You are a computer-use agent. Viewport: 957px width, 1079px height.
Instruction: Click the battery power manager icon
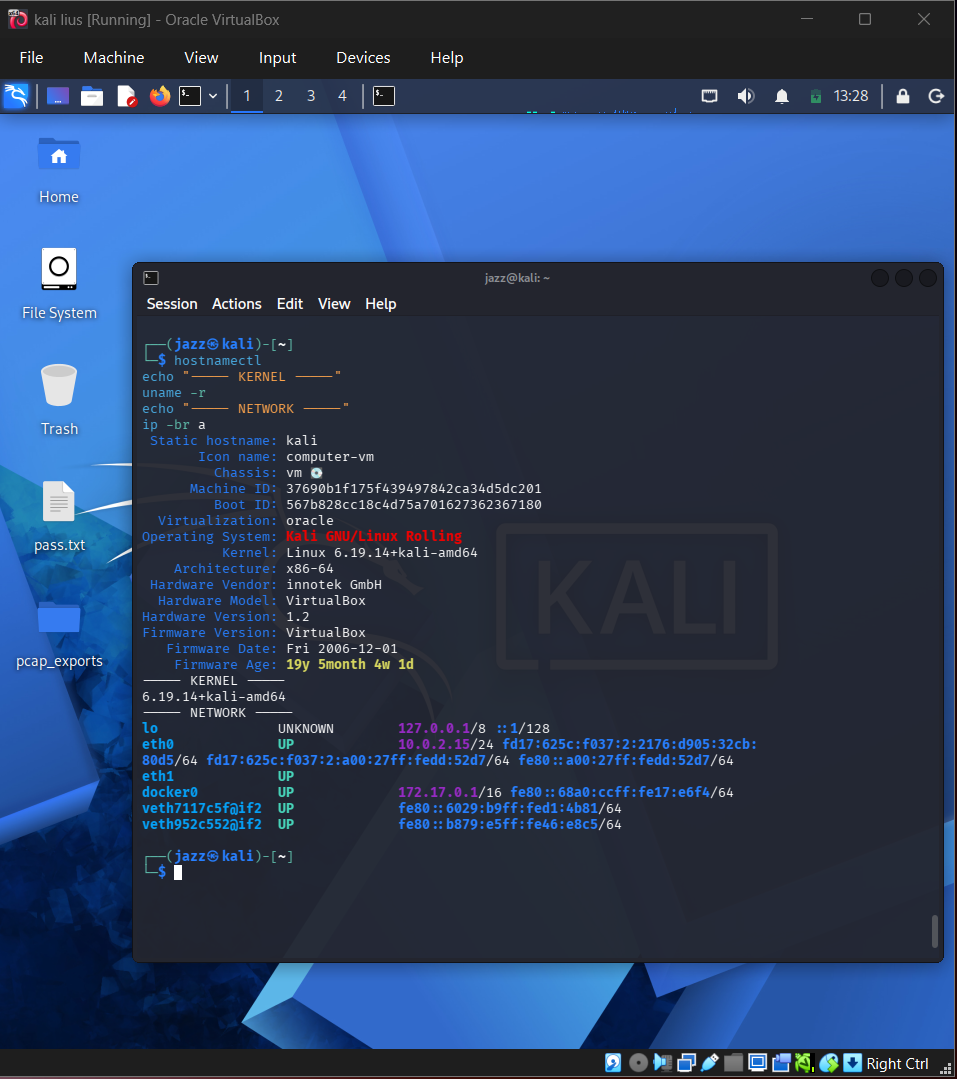(x=815, y=96)
